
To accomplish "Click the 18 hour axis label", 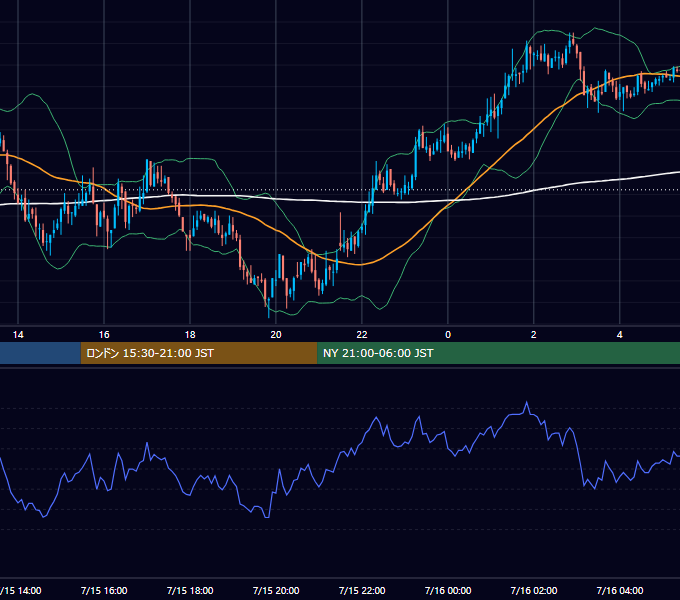I will tap(190, 335).
